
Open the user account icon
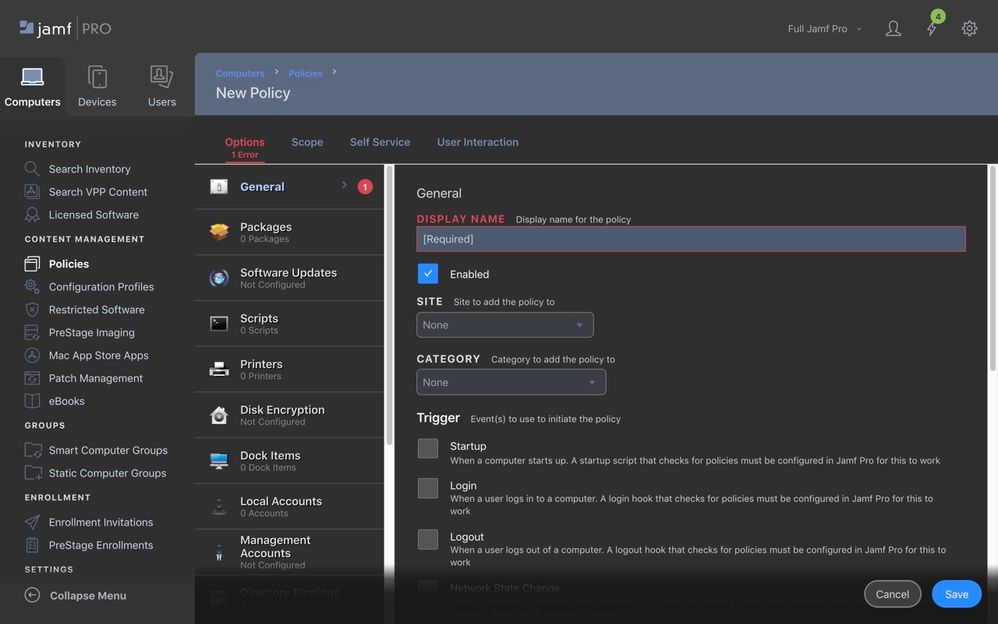click(893, 29)
